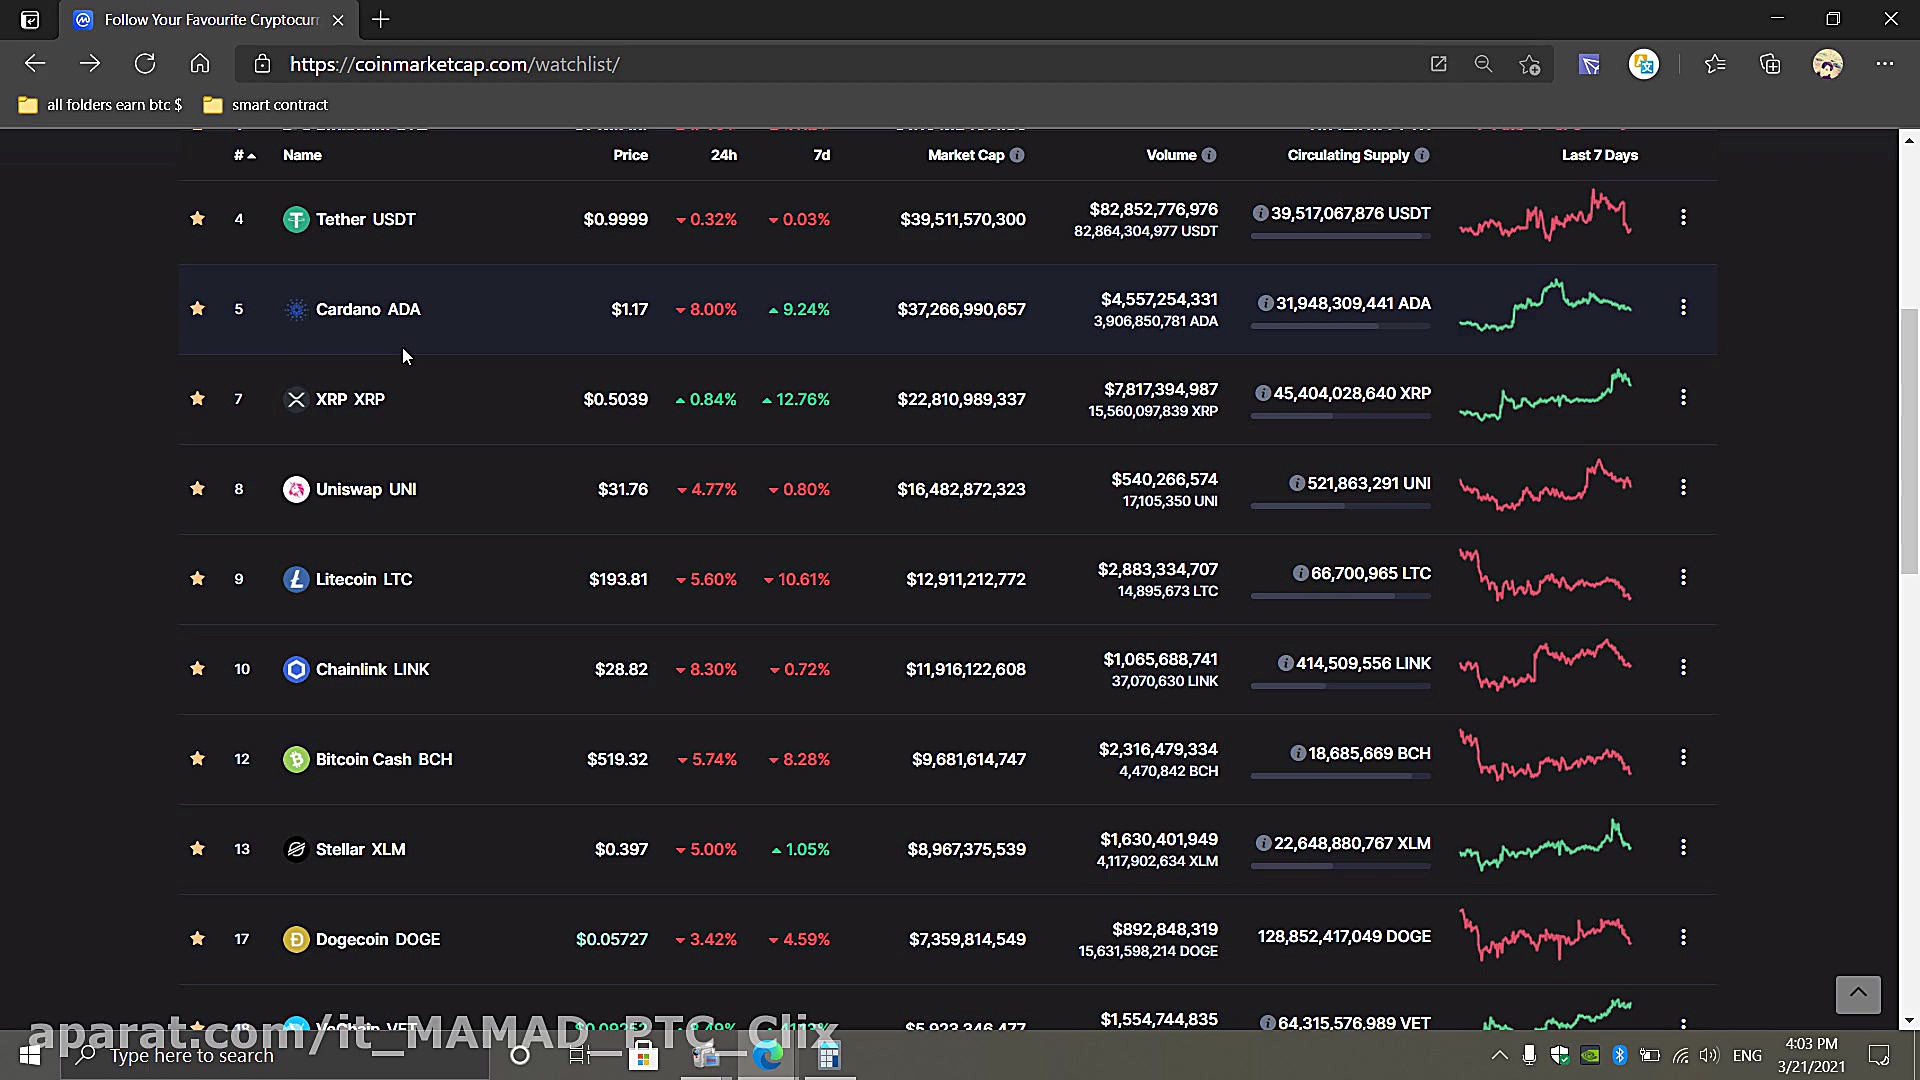Open Favorites list icon in toolbar
The image size is (1920, 1080).
point(1715,64)
